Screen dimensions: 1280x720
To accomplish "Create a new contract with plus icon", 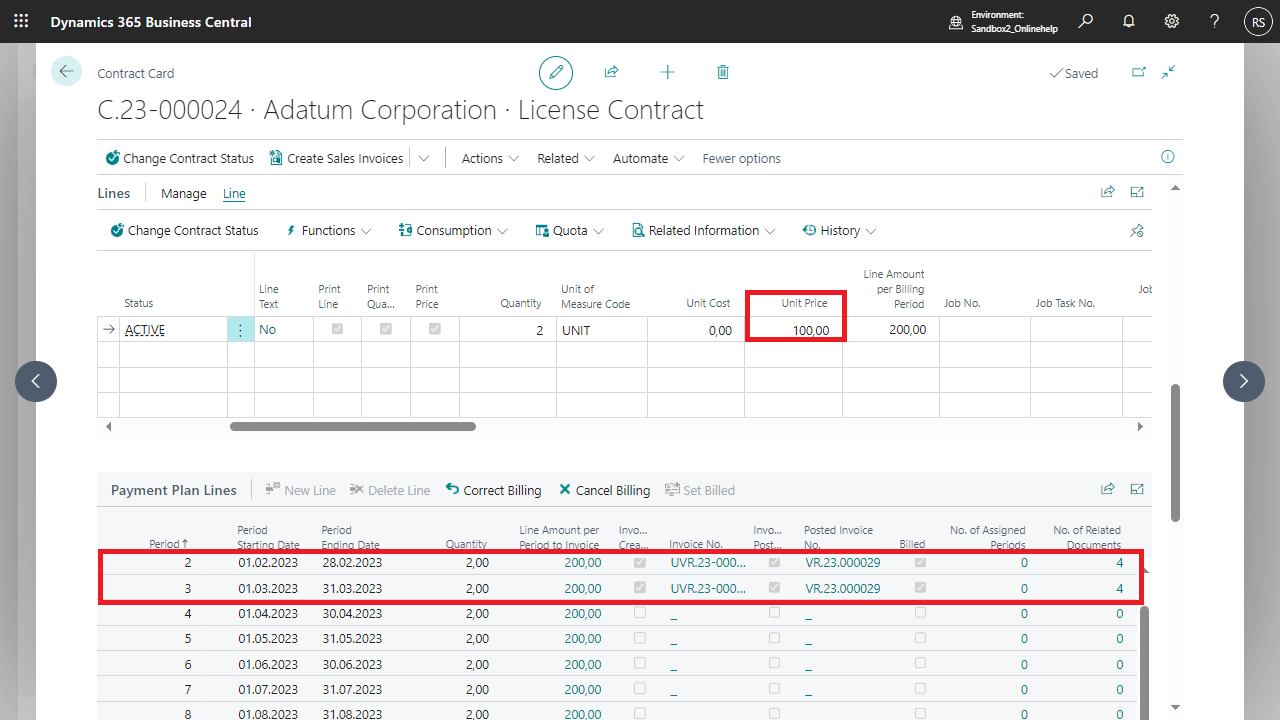I will pyautogui.click(x=667, y=72).
